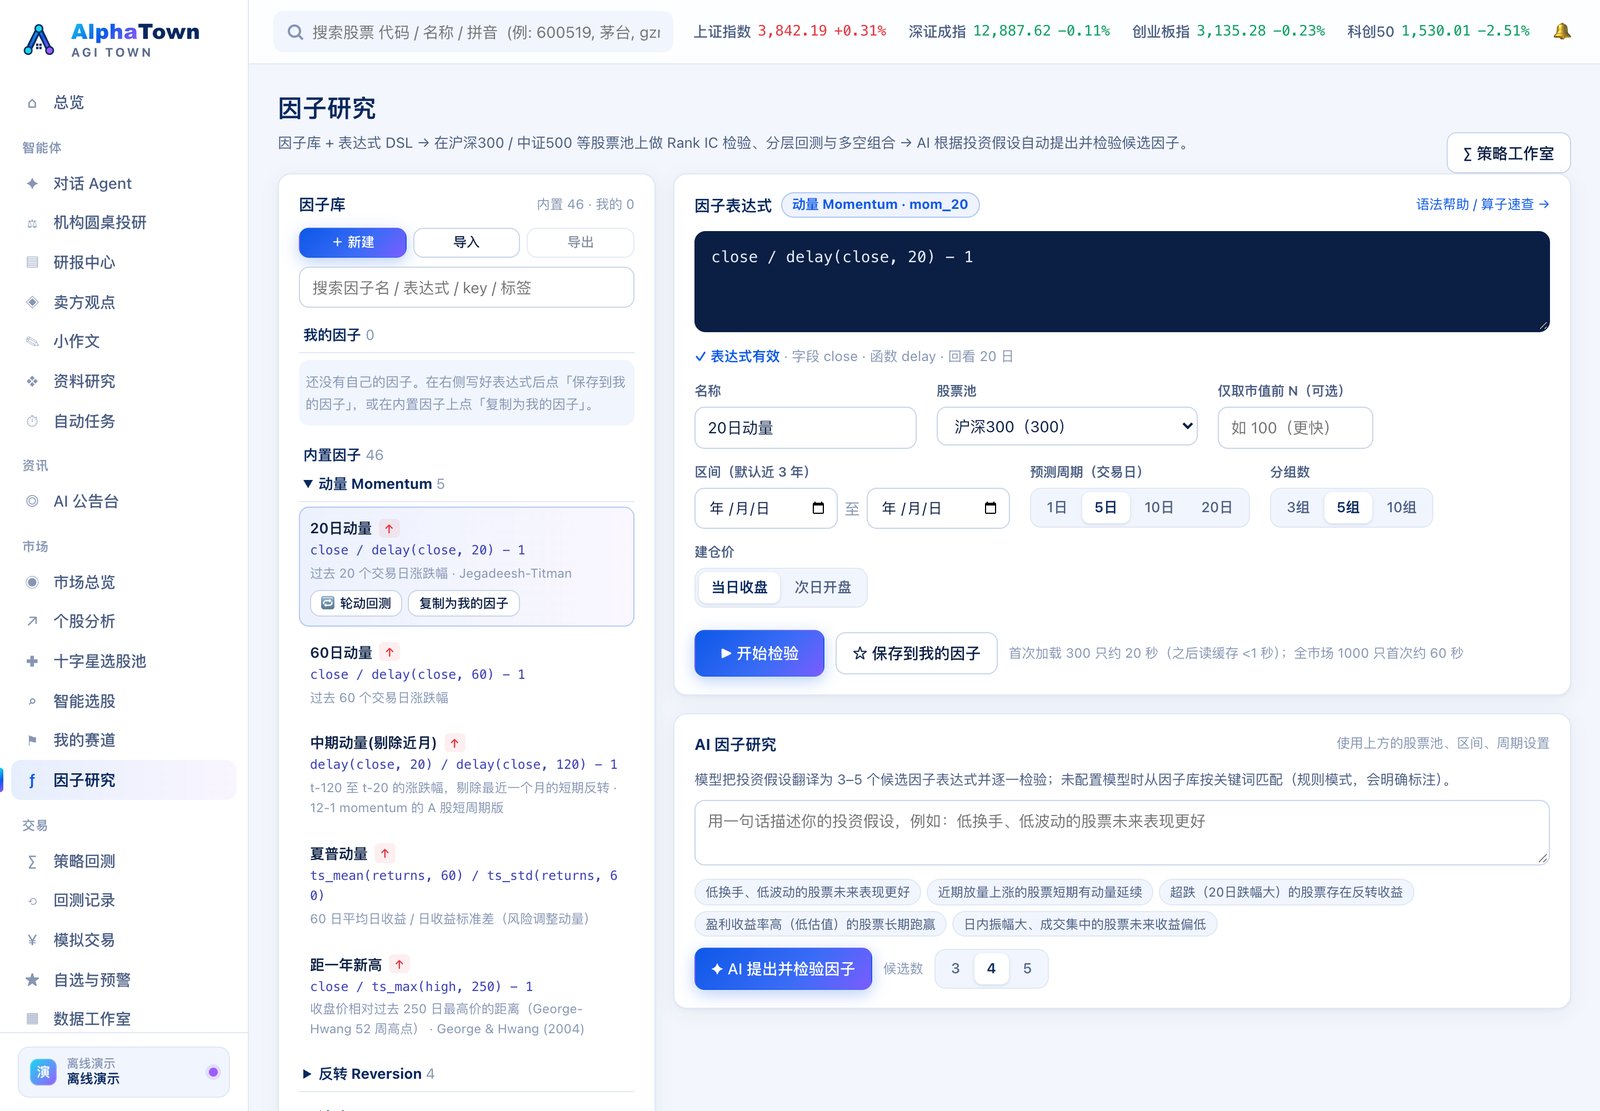Click the AI investment hypothesis textarea
The width and height of the screenshot is (1600, 1111).
1122,832
